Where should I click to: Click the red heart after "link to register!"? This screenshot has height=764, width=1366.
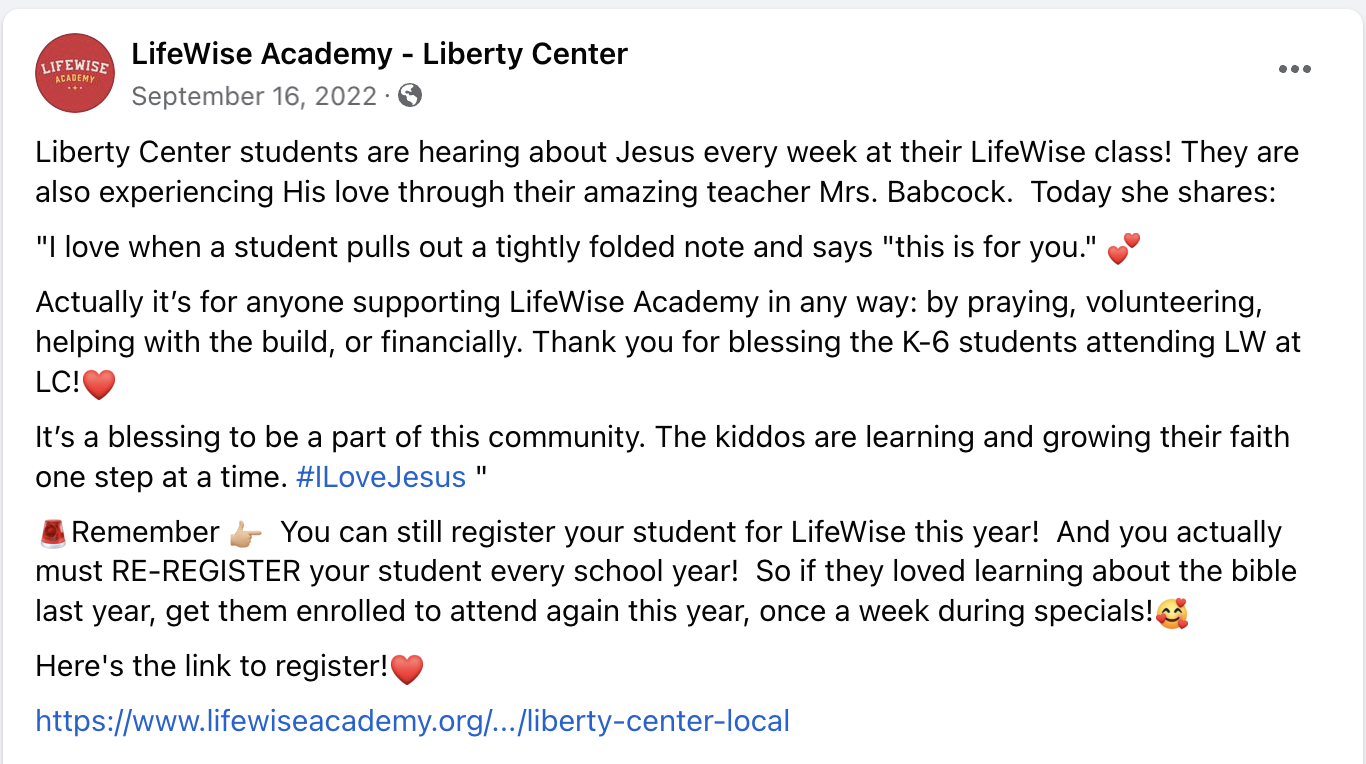(x=407, y=667)
